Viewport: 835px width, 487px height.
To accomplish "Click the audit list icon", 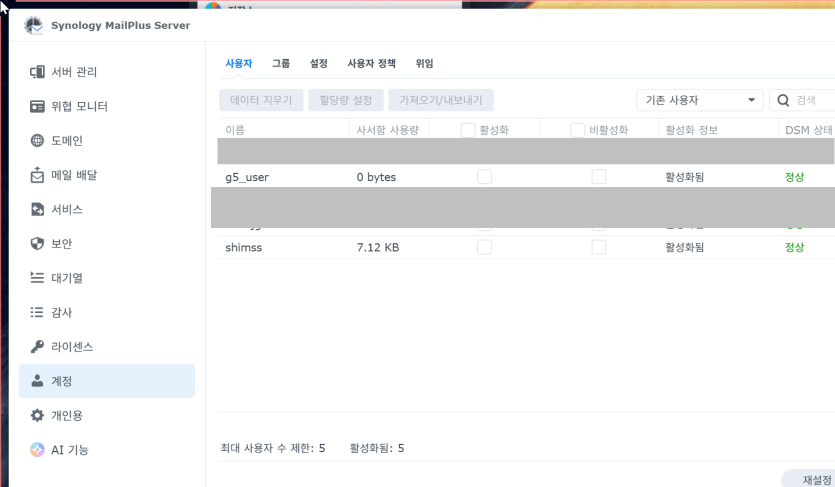I will [37, 312].
